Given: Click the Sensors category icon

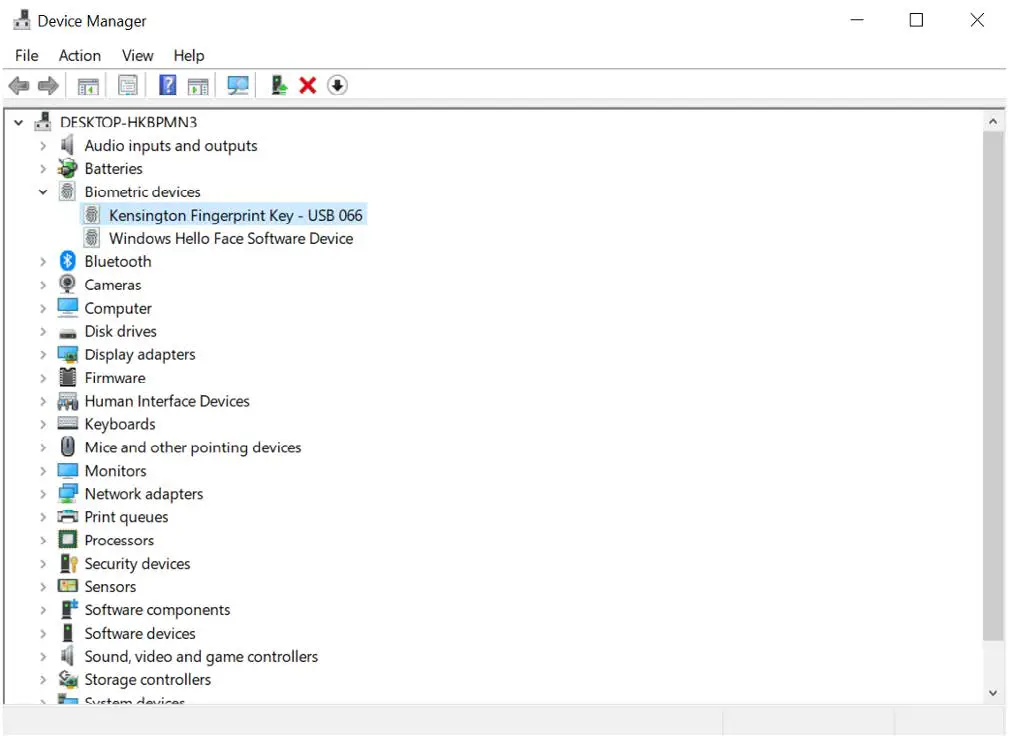Looking at the screenshot, I should tap(68, 586).
